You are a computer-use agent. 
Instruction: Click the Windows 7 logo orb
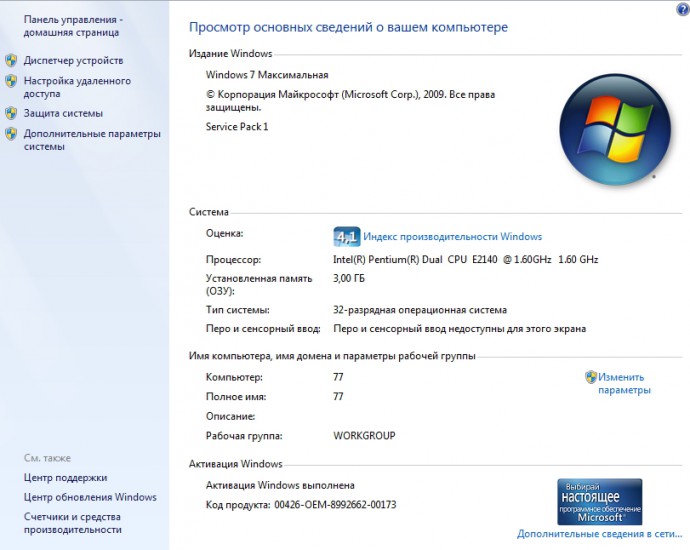[x=615, y=129]
